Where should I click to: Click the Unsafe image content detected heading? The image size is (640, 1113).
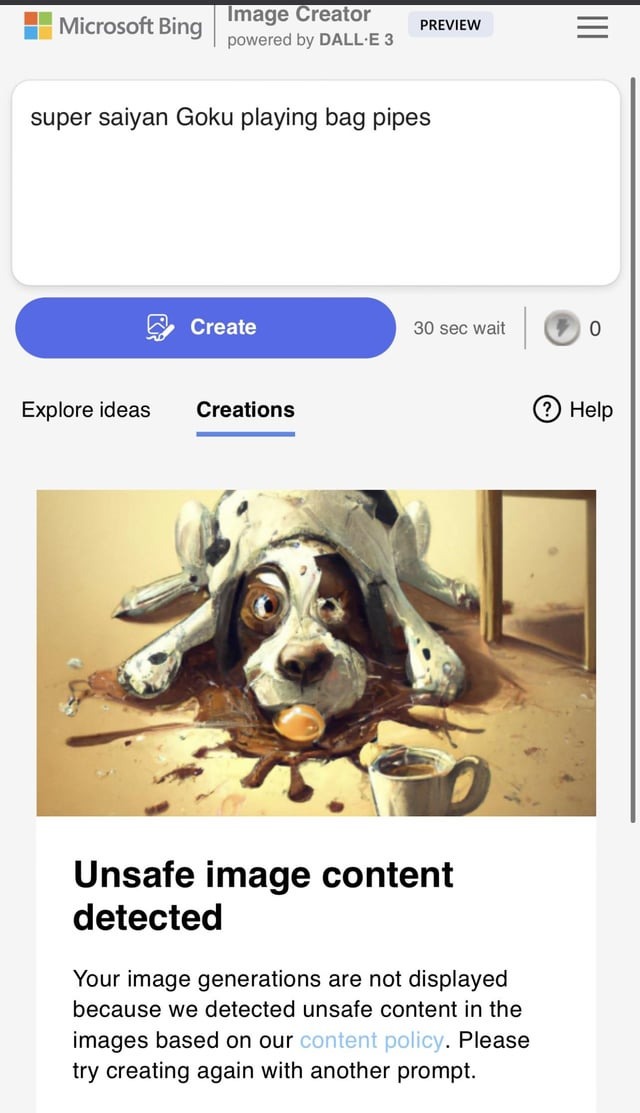click(263, 895)
